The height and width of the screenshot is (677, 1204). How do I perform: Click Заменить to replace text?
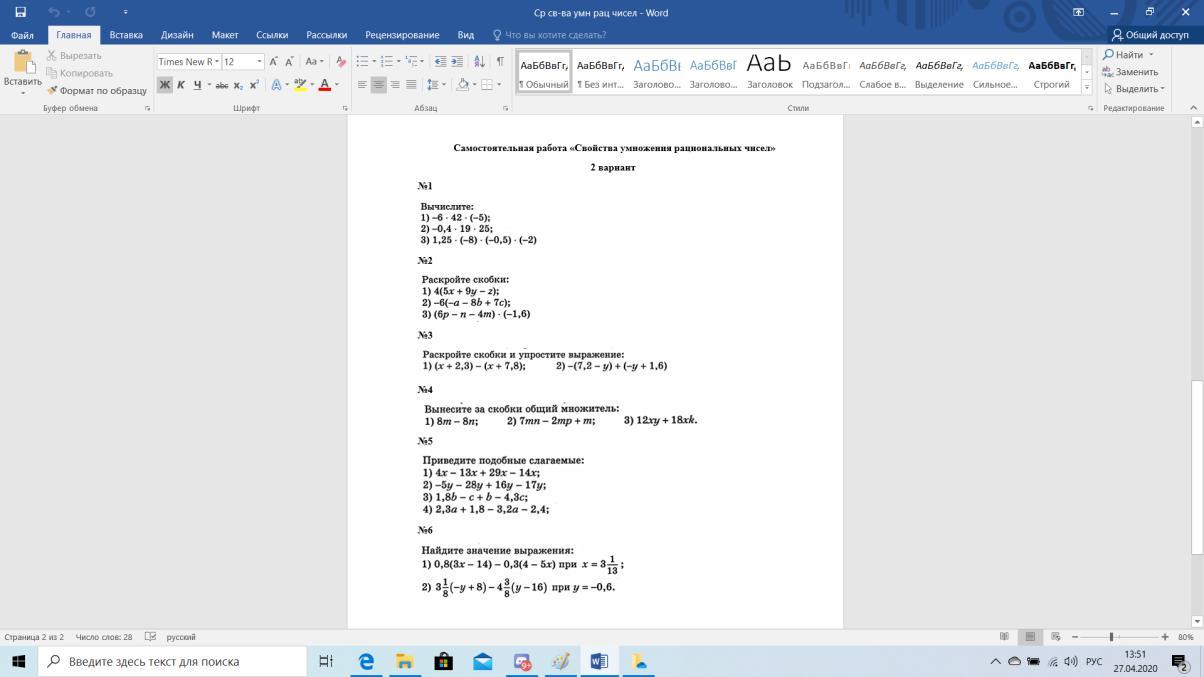click(x=1130, y=72)
